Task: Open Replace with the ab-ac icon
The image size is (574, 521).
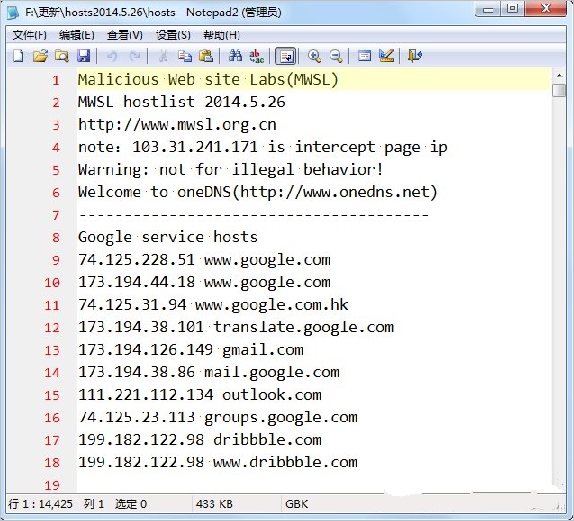Action: pos(256,56)
